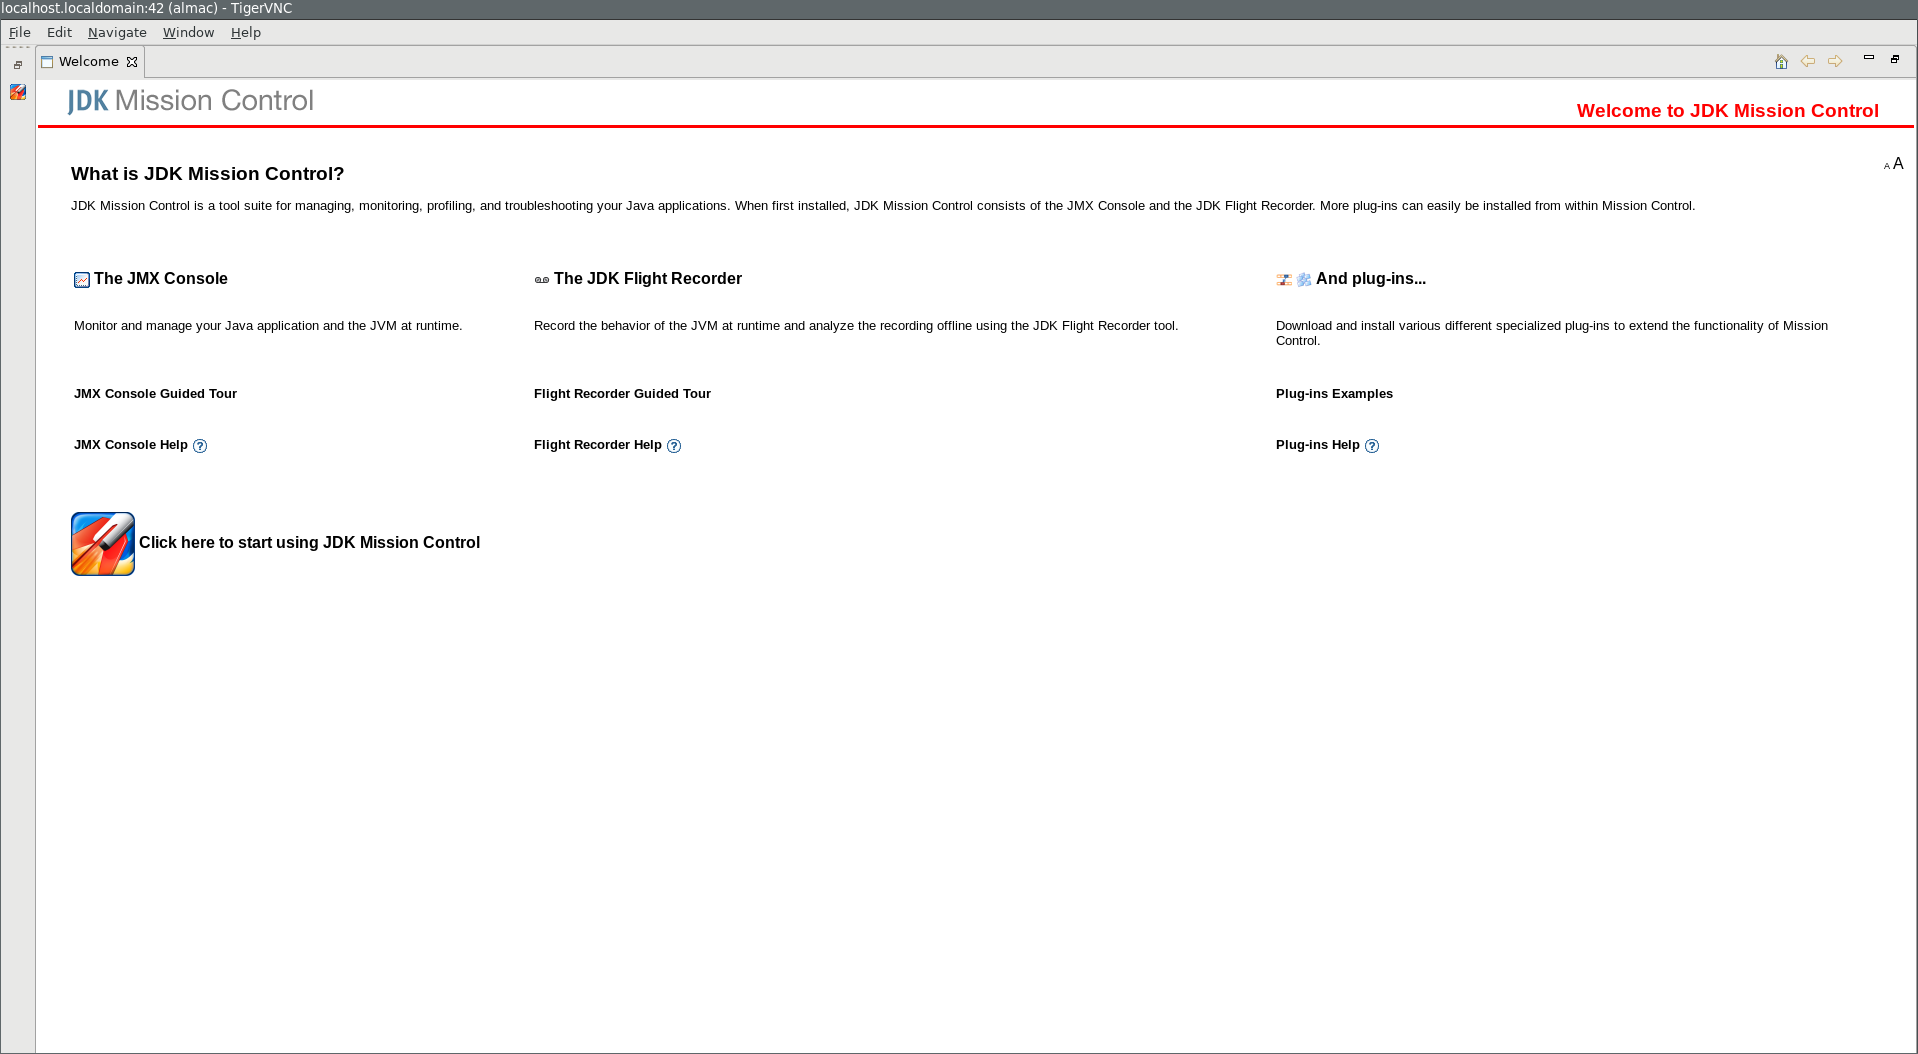The width and height of the screenshot is (1918, 1054).
Task: Open the JMX Console Guided Tour link
Action: point(155,394)
